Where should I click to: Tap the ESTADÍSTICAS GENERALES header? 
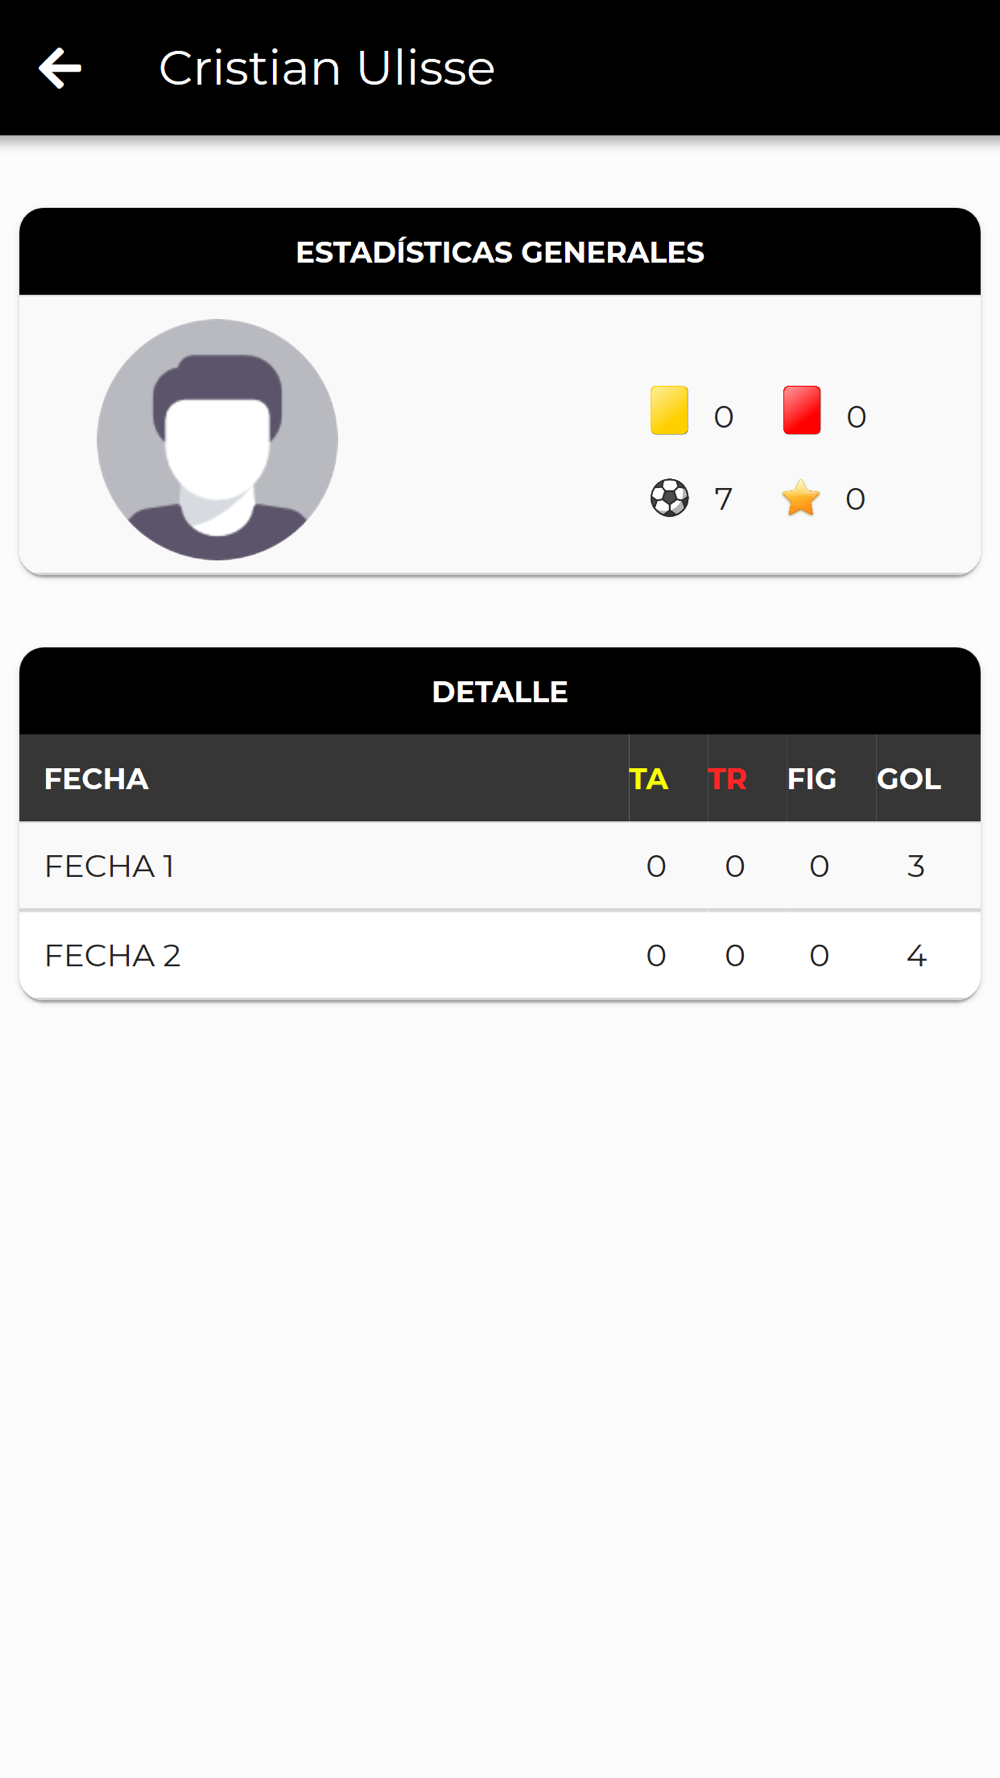click(500, 252)
